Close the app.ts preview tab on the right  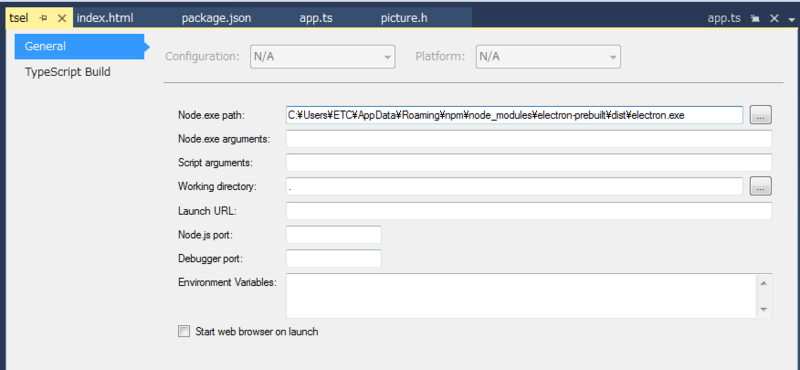pyautogui.click(x=774, y=18)
